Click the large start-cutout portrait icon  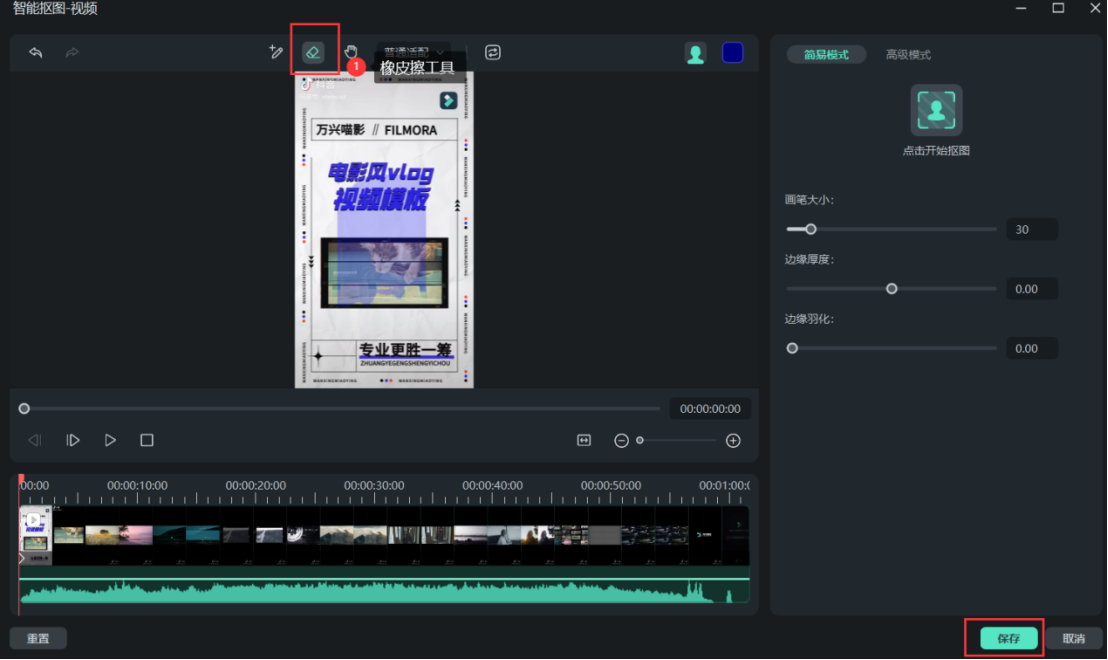(936, 110)
